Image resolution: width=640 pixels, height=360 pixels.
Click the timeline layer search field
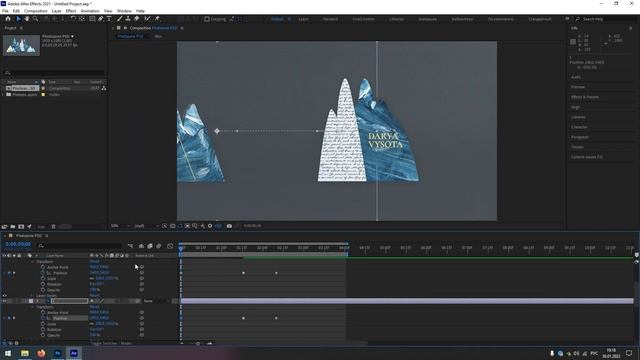pos(80,246)
